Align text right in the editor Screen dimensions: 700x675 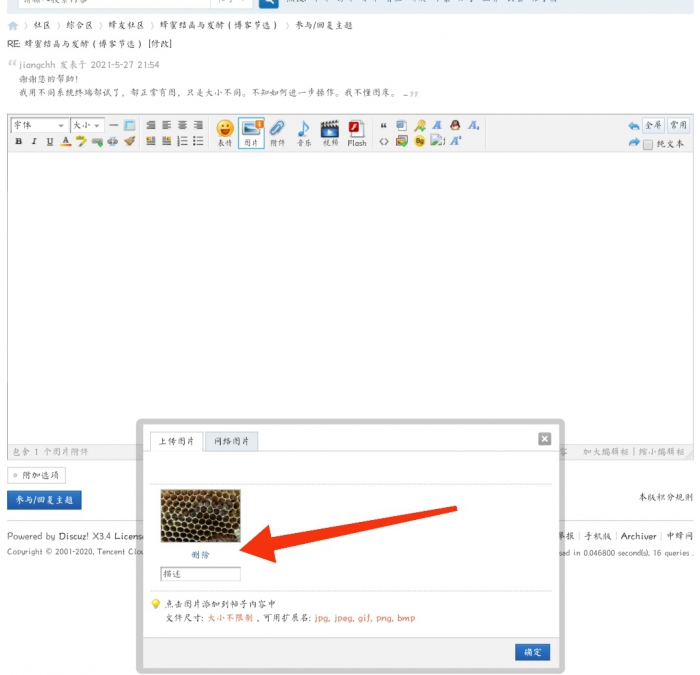(198, 125)
